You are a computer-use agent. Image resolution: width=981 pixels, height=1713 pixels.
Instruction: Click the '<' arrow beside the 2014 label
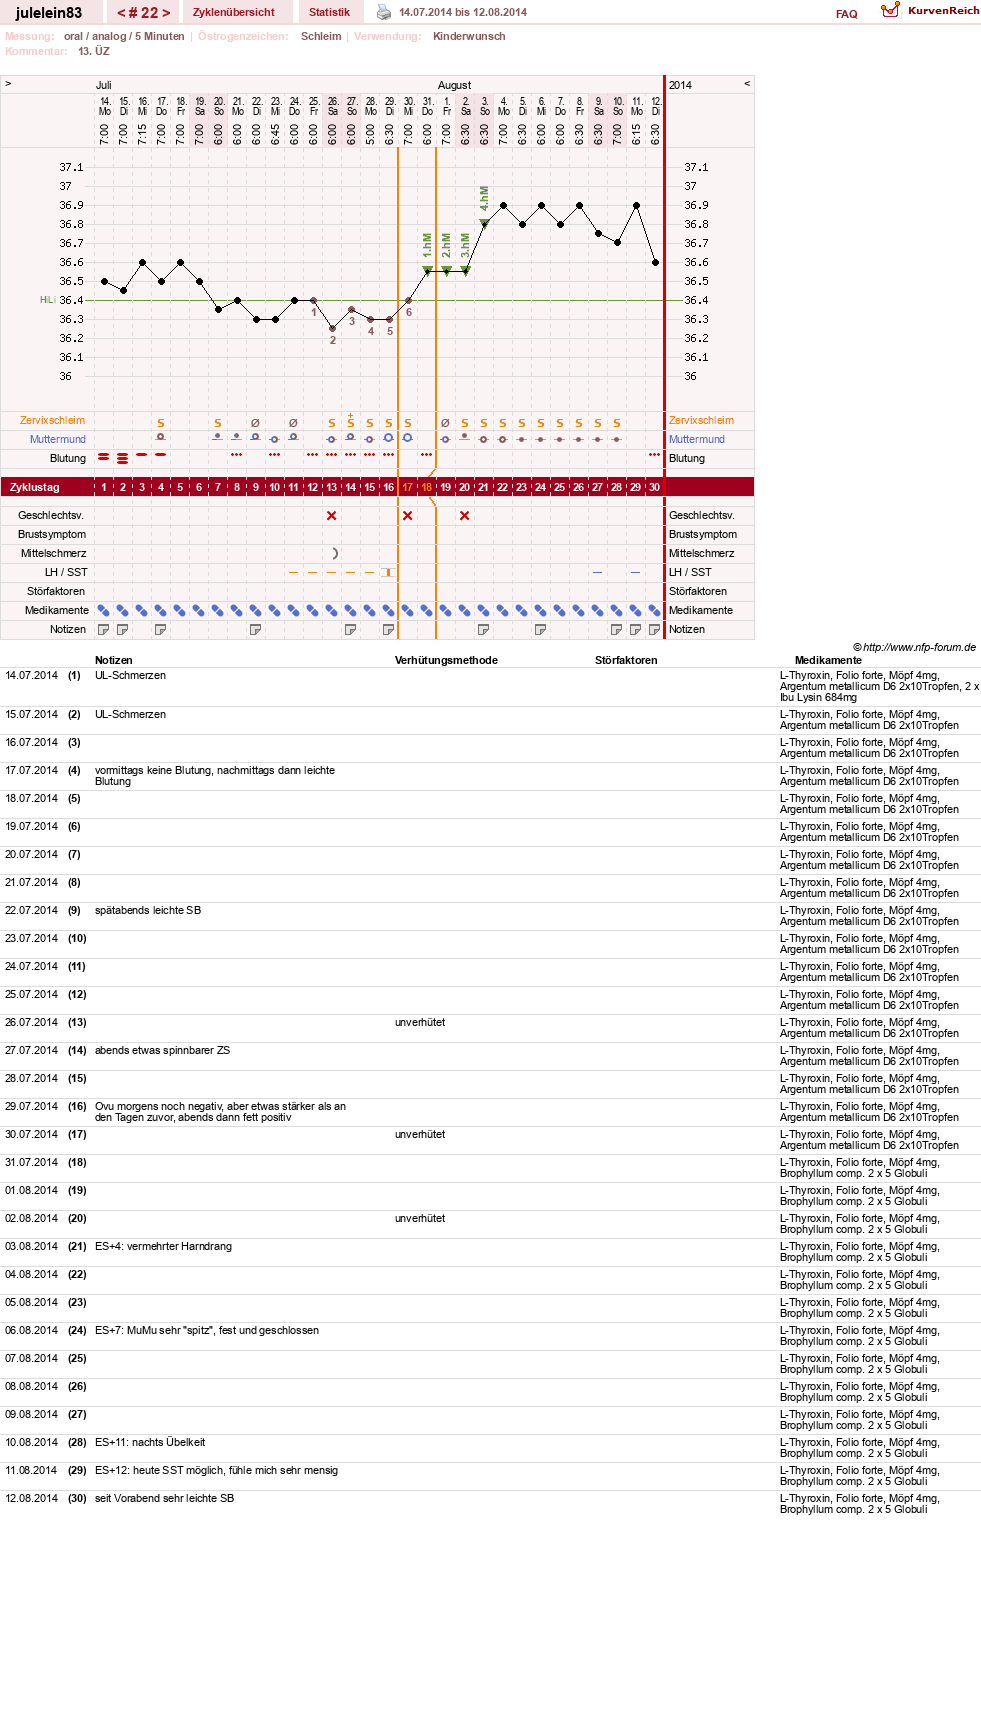(746, 84)
